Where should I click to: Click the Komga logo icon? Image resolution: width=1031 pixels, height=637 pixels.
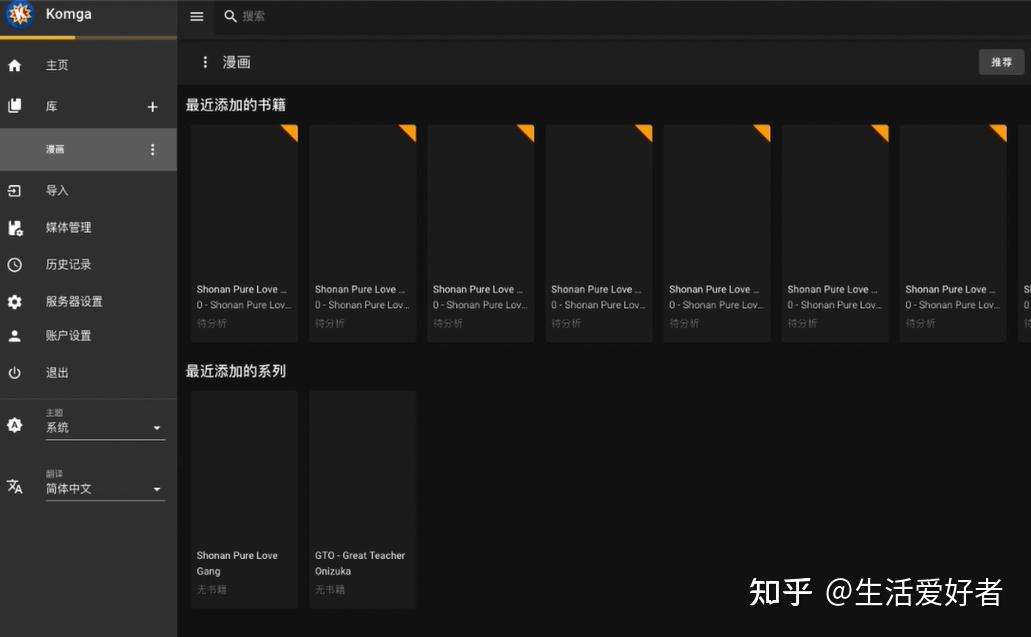click(19, 15)
